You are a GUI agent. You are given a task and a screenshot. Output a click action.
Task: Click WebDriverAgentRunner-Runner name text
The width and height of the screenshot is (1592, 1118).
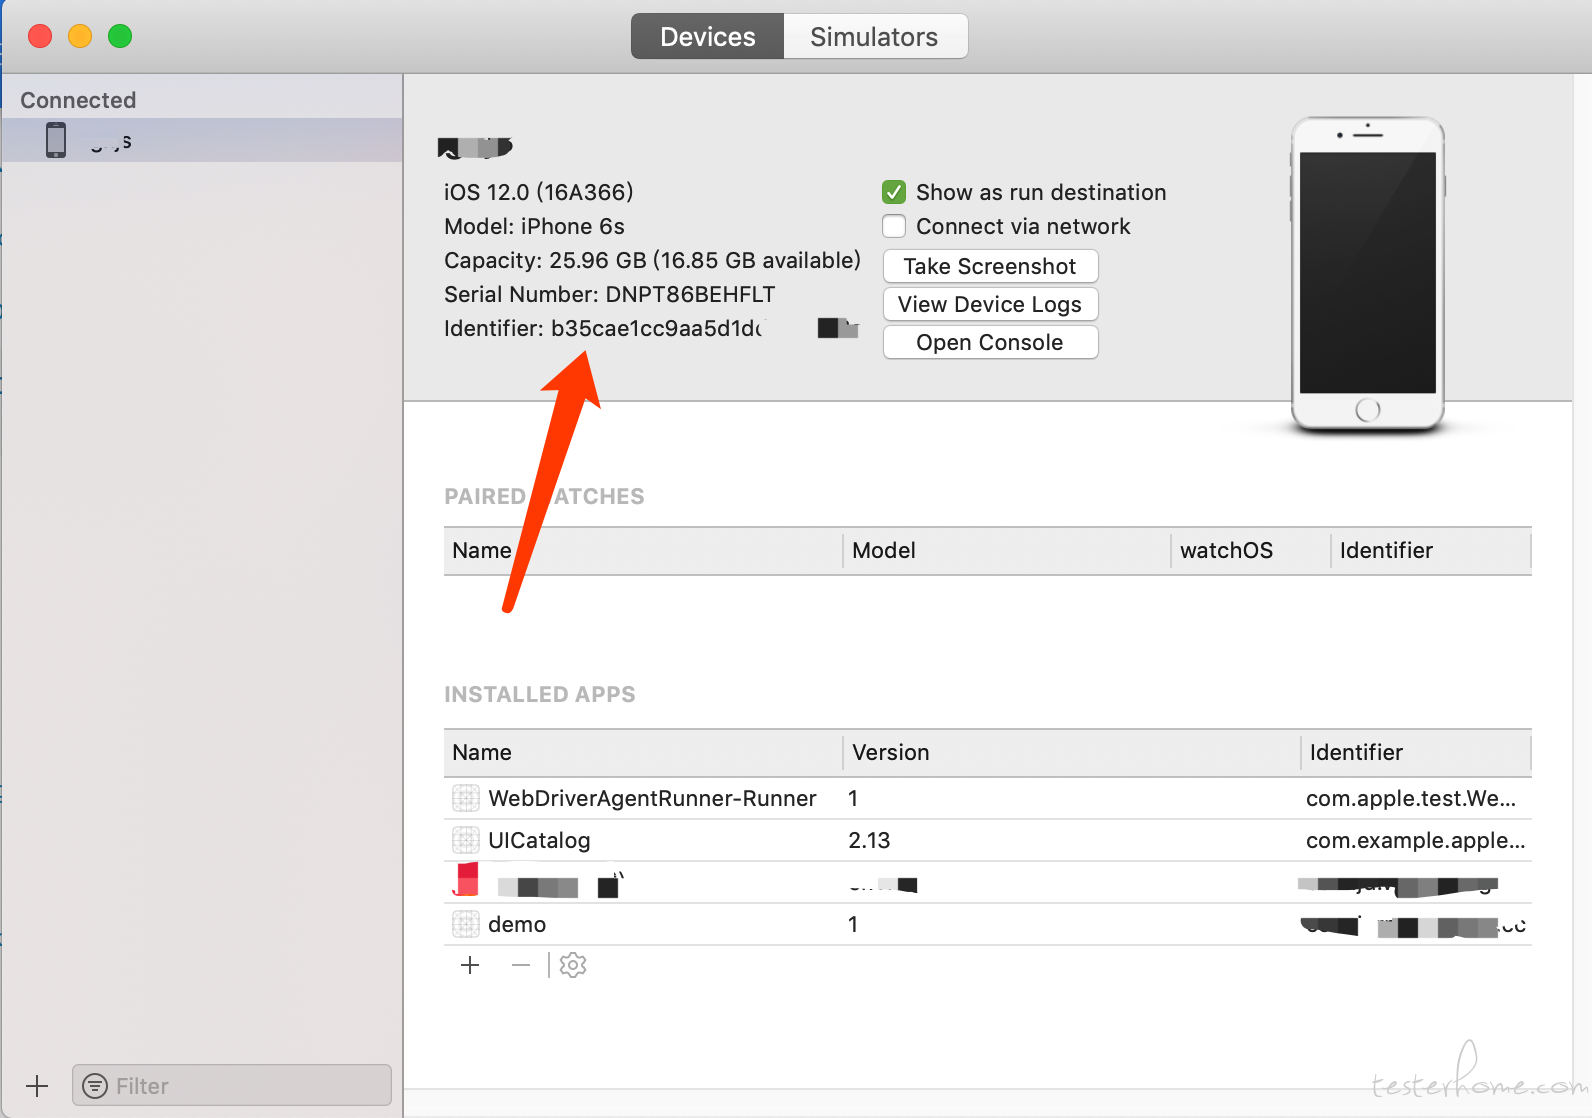pos(652,798)
